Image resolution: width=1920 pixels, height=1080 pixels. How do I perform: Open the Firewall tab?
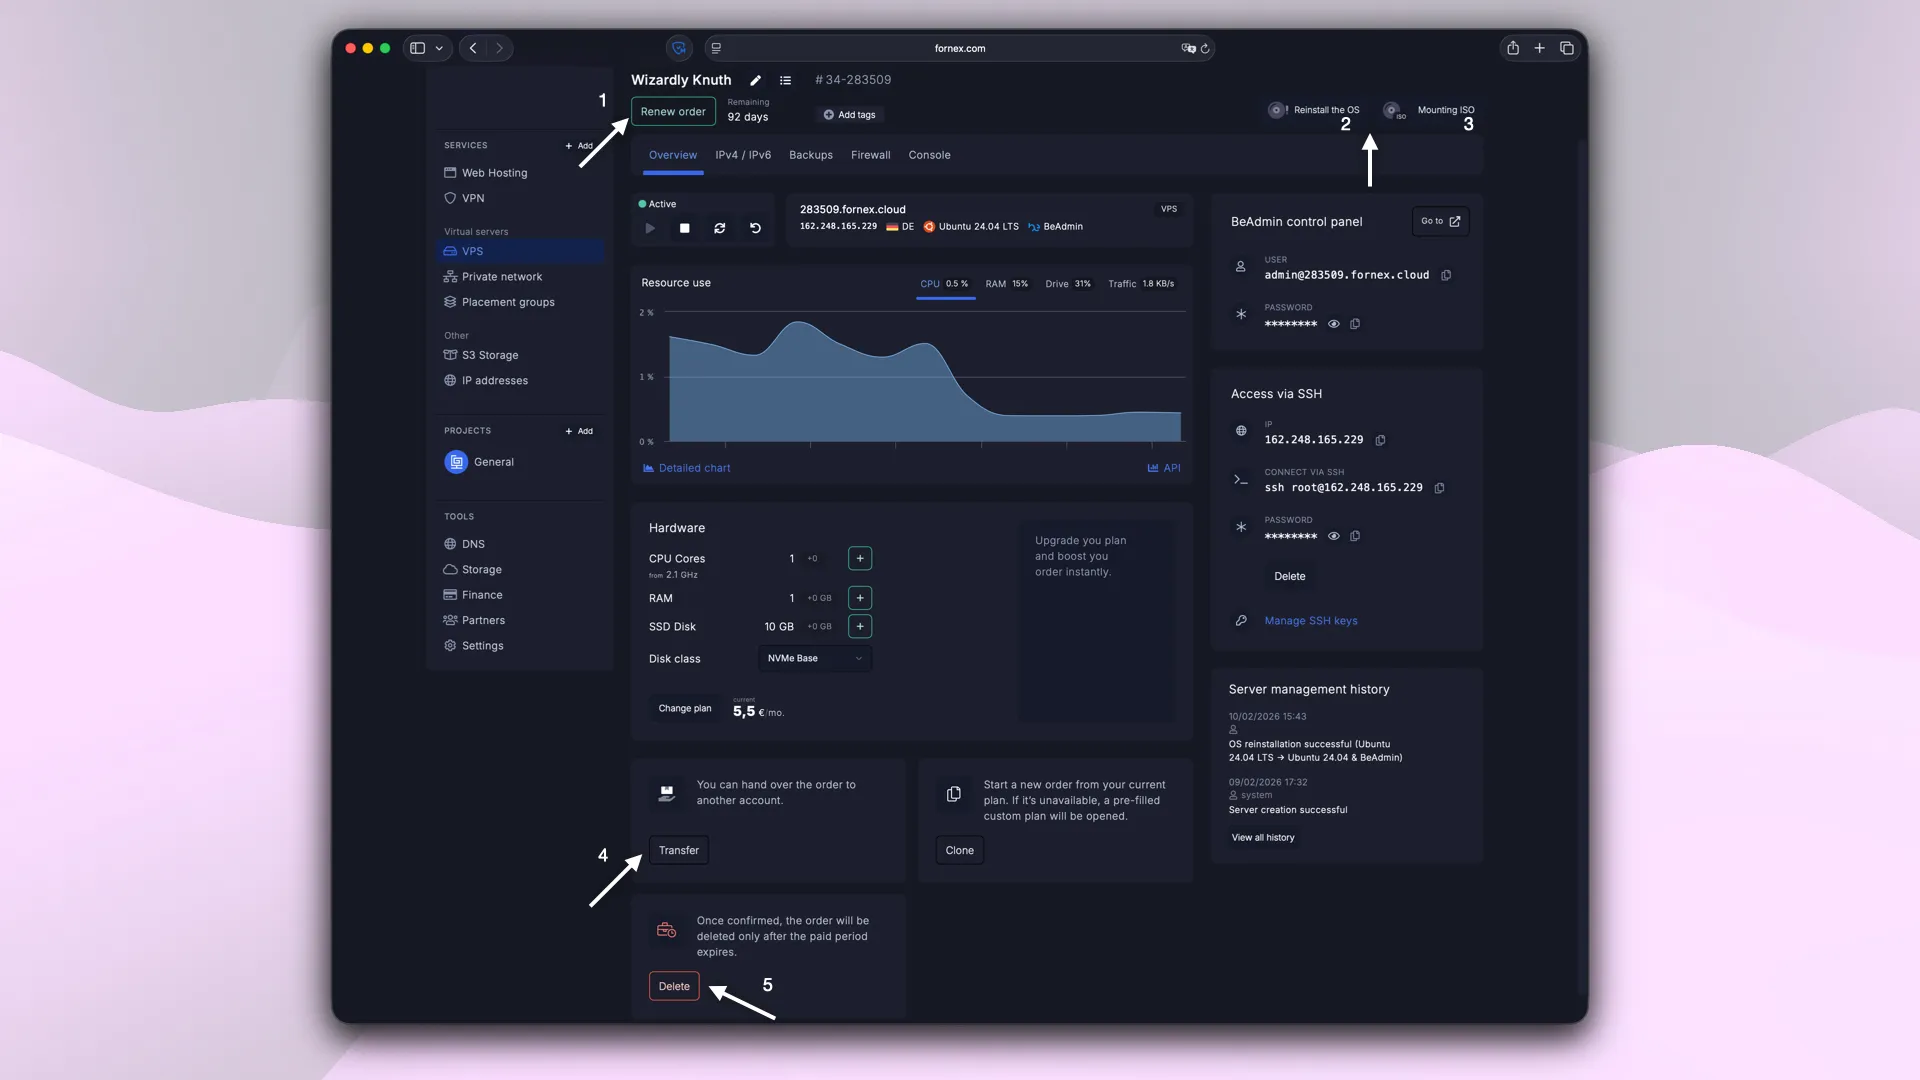(x=870, y=155)
